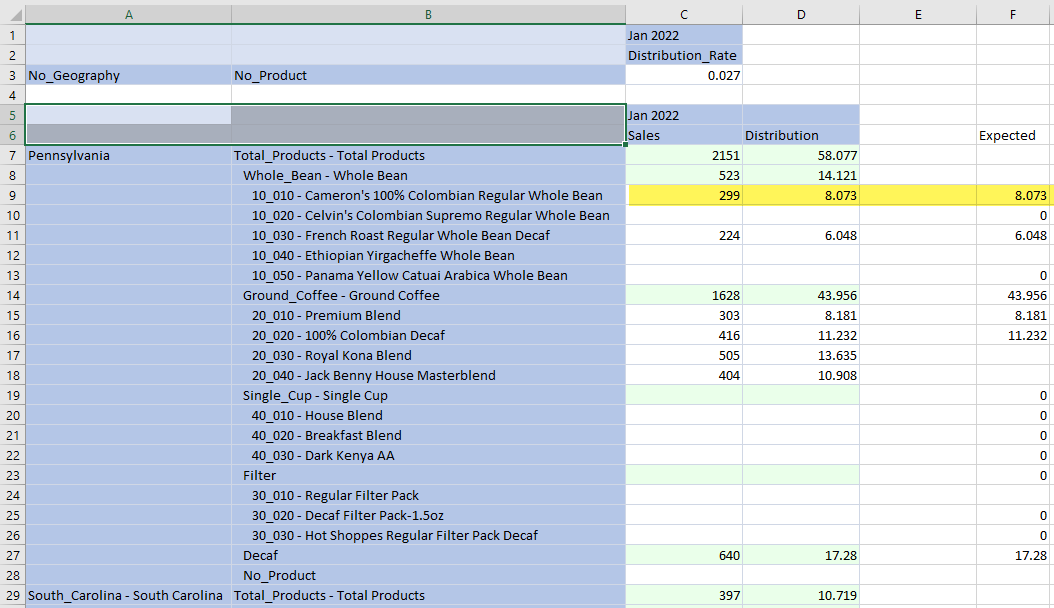
Task: Select the Sales header cell
Action: click(x=684, y=135)
